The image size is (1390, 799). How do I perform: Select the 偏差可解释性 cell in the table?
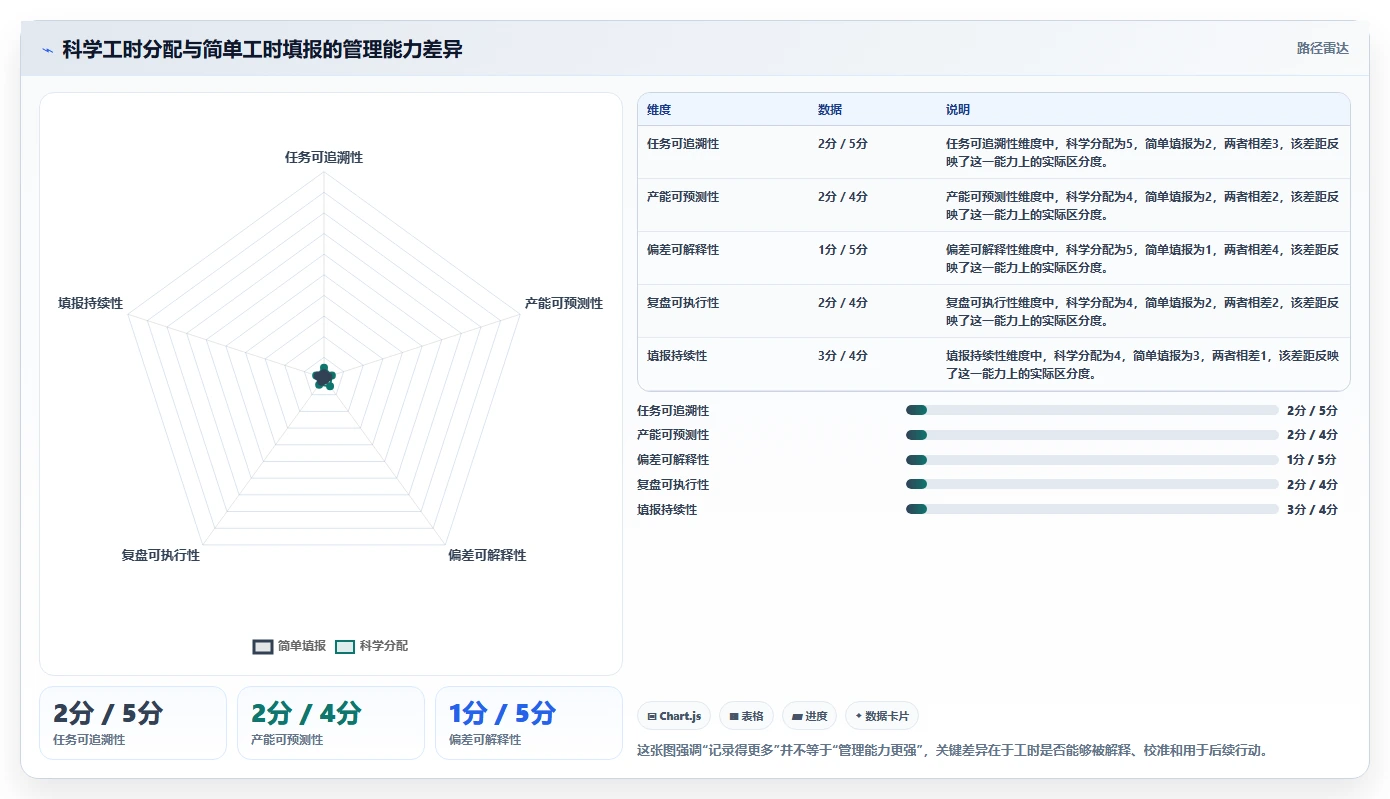[x=683, y=250]
